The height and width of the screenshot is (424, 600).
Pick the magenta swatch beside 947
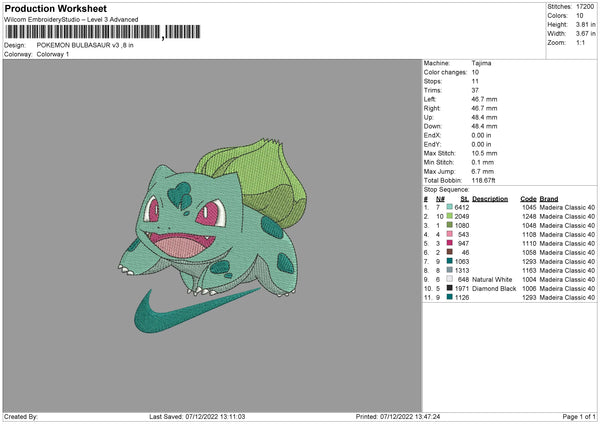[450, 243]
